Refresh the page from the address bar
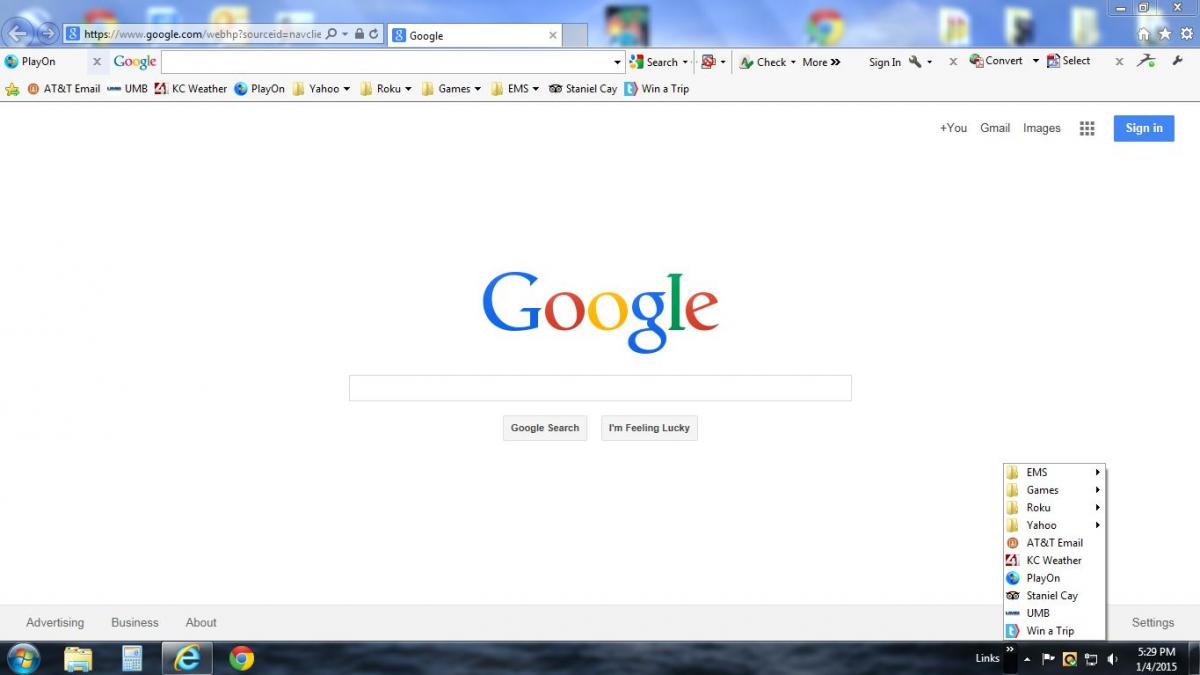 point(374,34)
